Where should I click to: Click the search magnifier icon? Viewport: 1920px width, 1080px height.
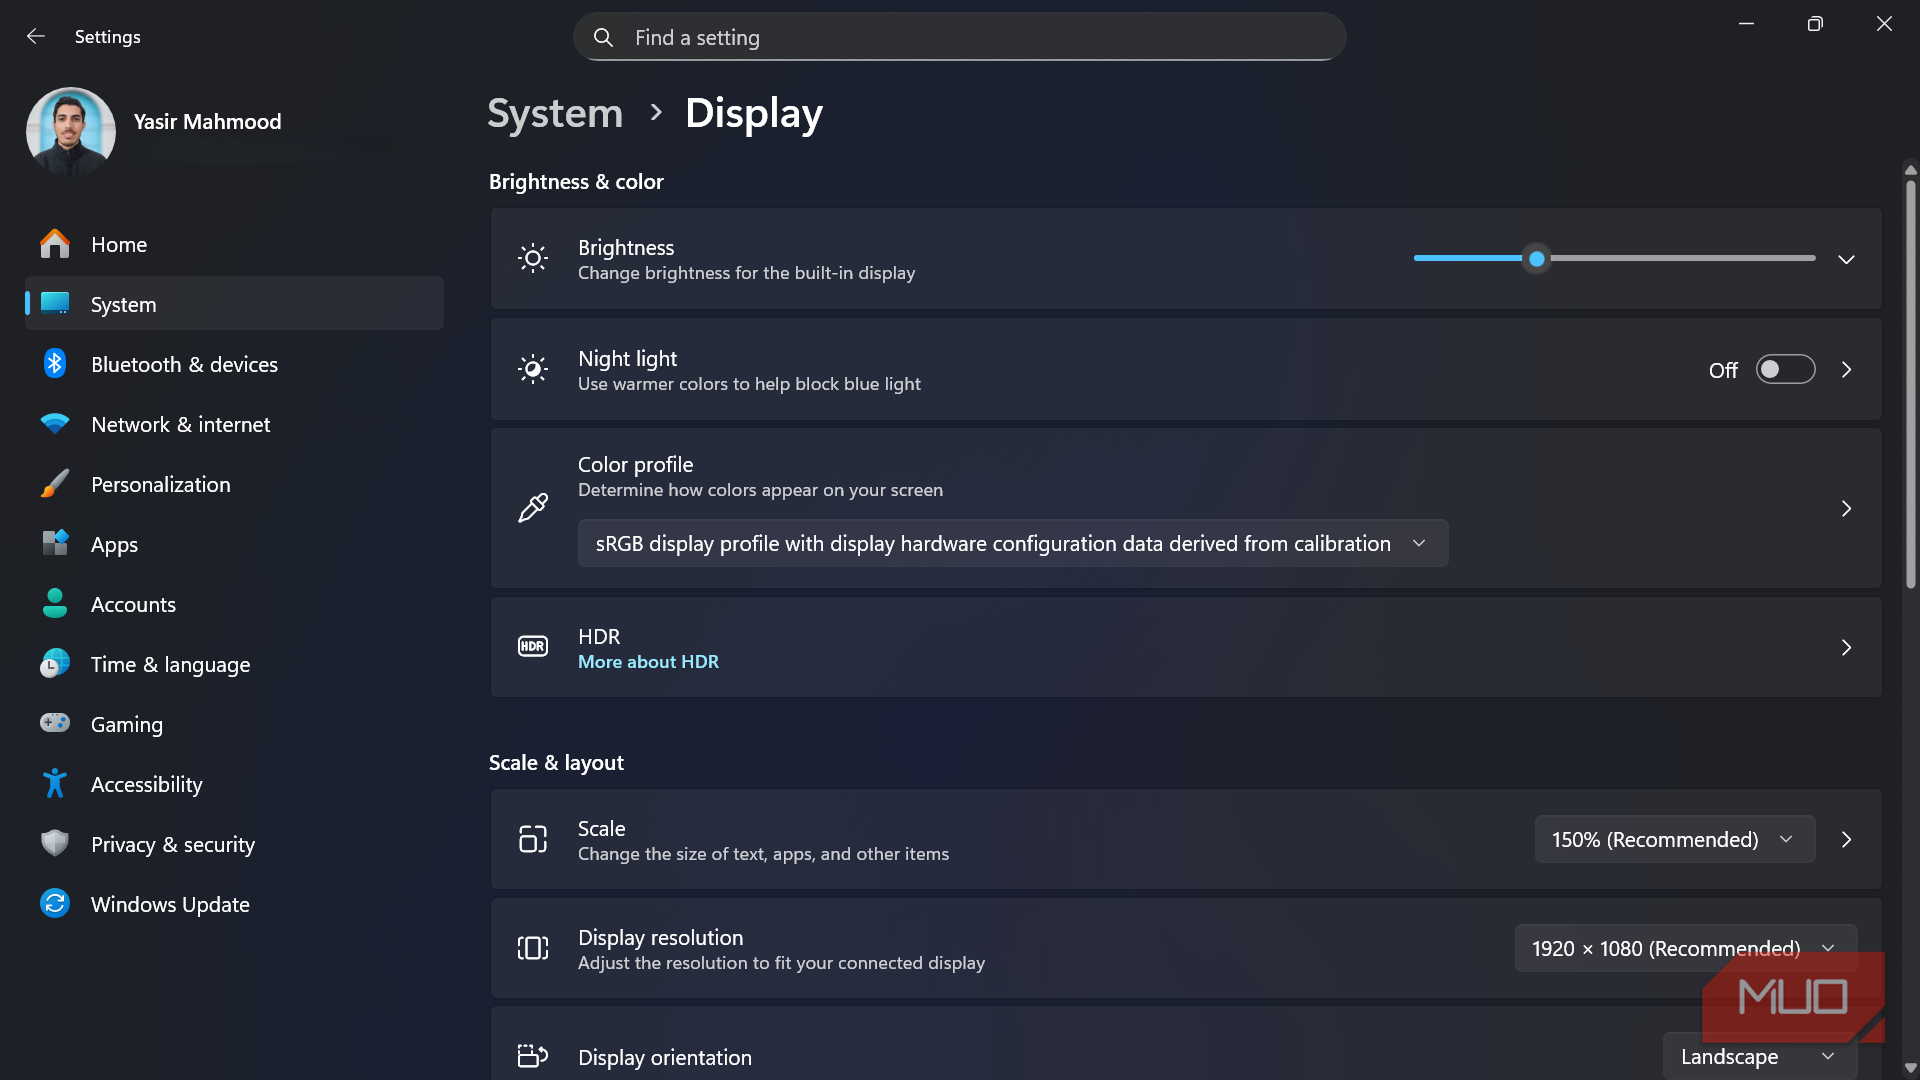pyautogui.click(x=603, y=38)
